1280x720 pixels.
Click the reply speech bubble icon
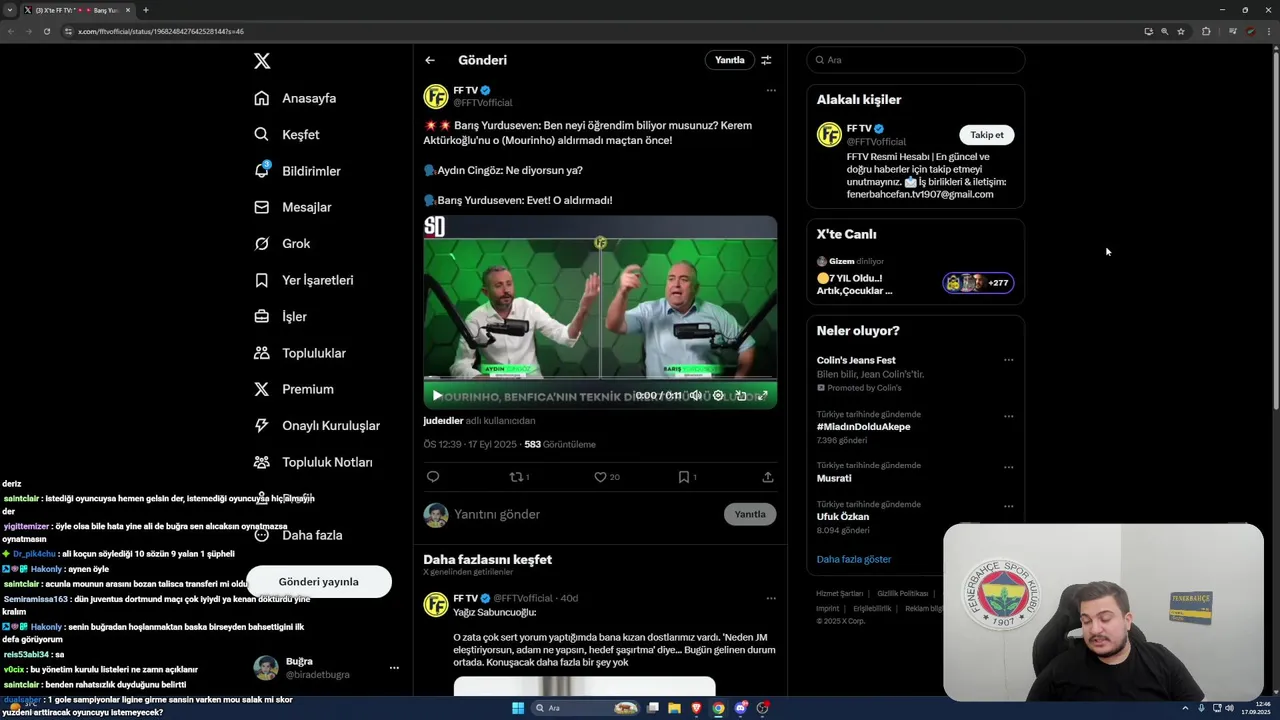pos(433,477)
